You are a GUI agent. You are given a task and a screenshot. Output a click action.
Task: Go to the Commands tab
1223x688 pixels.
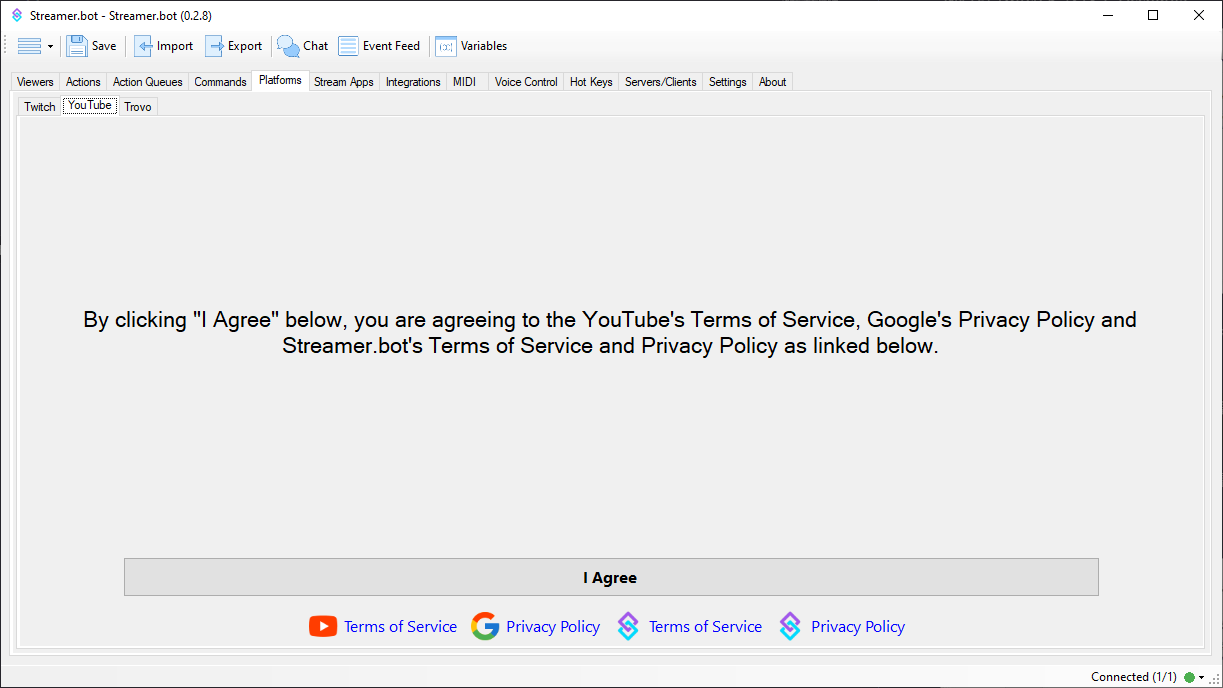(x=220, y=82)
